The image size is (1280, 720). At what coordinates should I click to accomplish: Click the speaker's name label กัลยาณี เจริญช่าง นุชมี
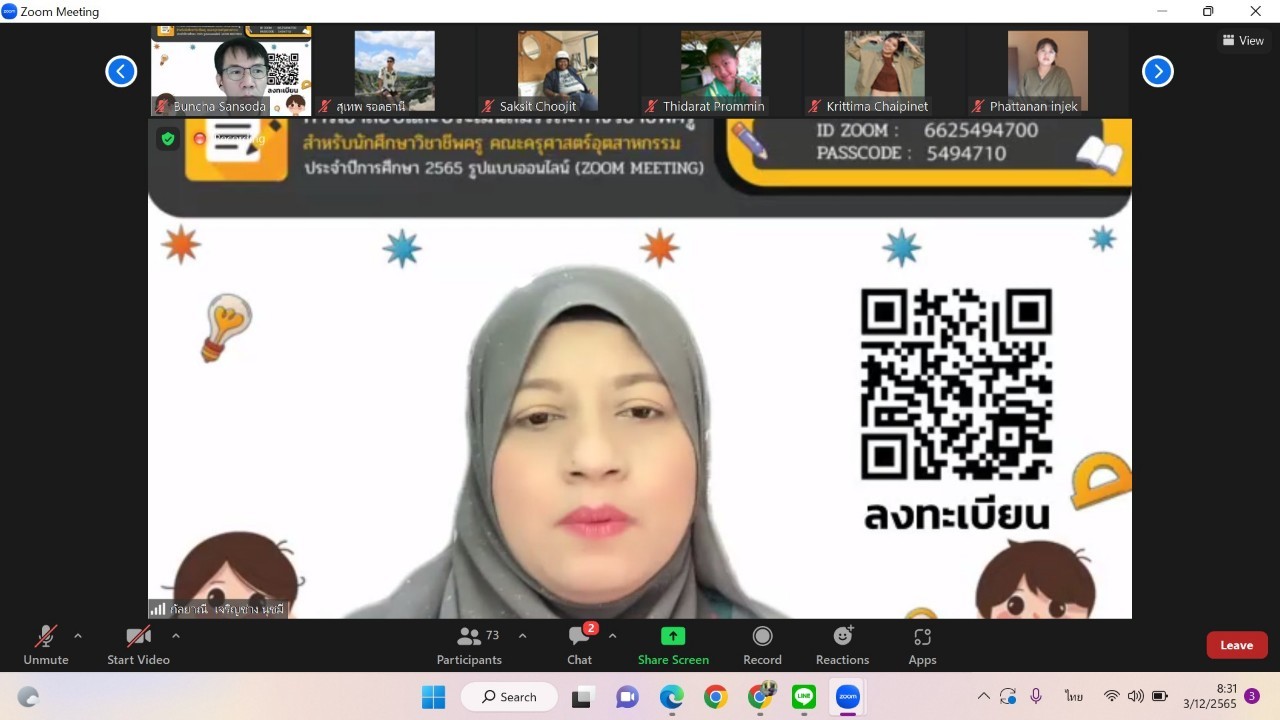pyautogui.click(x=227, y=609)
